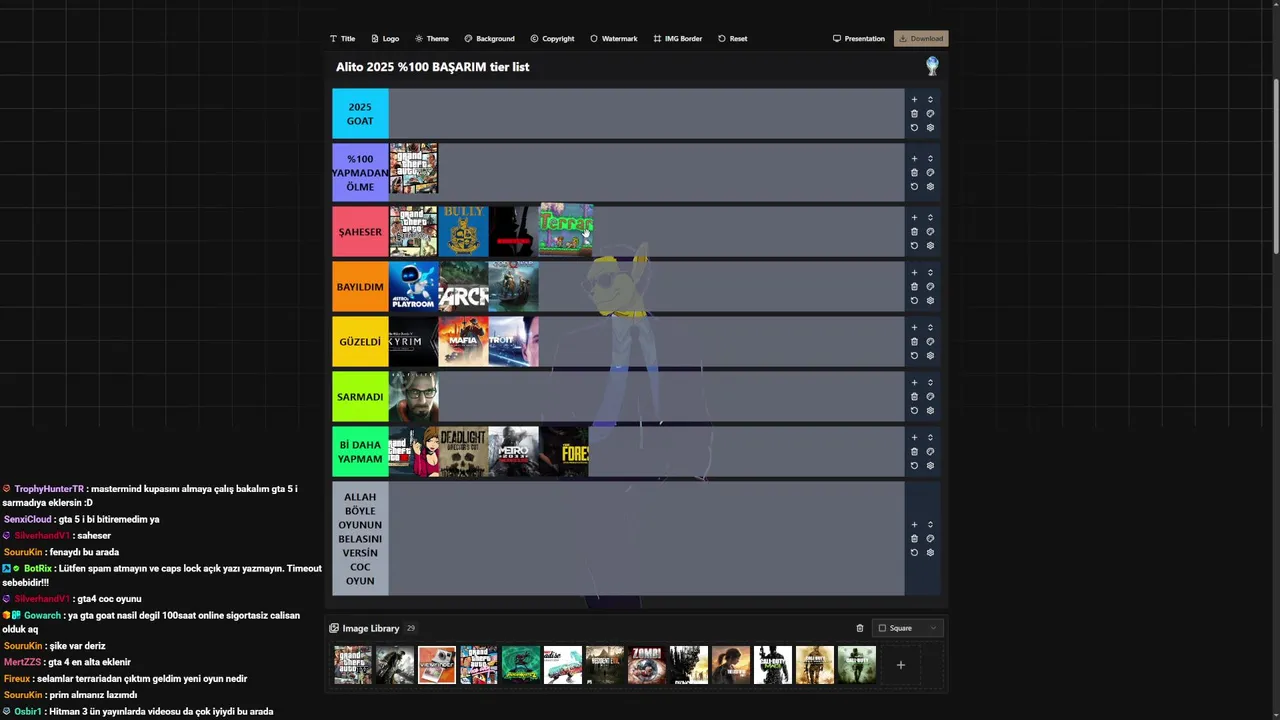
Task: Click plus icon on %100 YAPMADAN ÖLME row
Action: (x=914, y=159)
